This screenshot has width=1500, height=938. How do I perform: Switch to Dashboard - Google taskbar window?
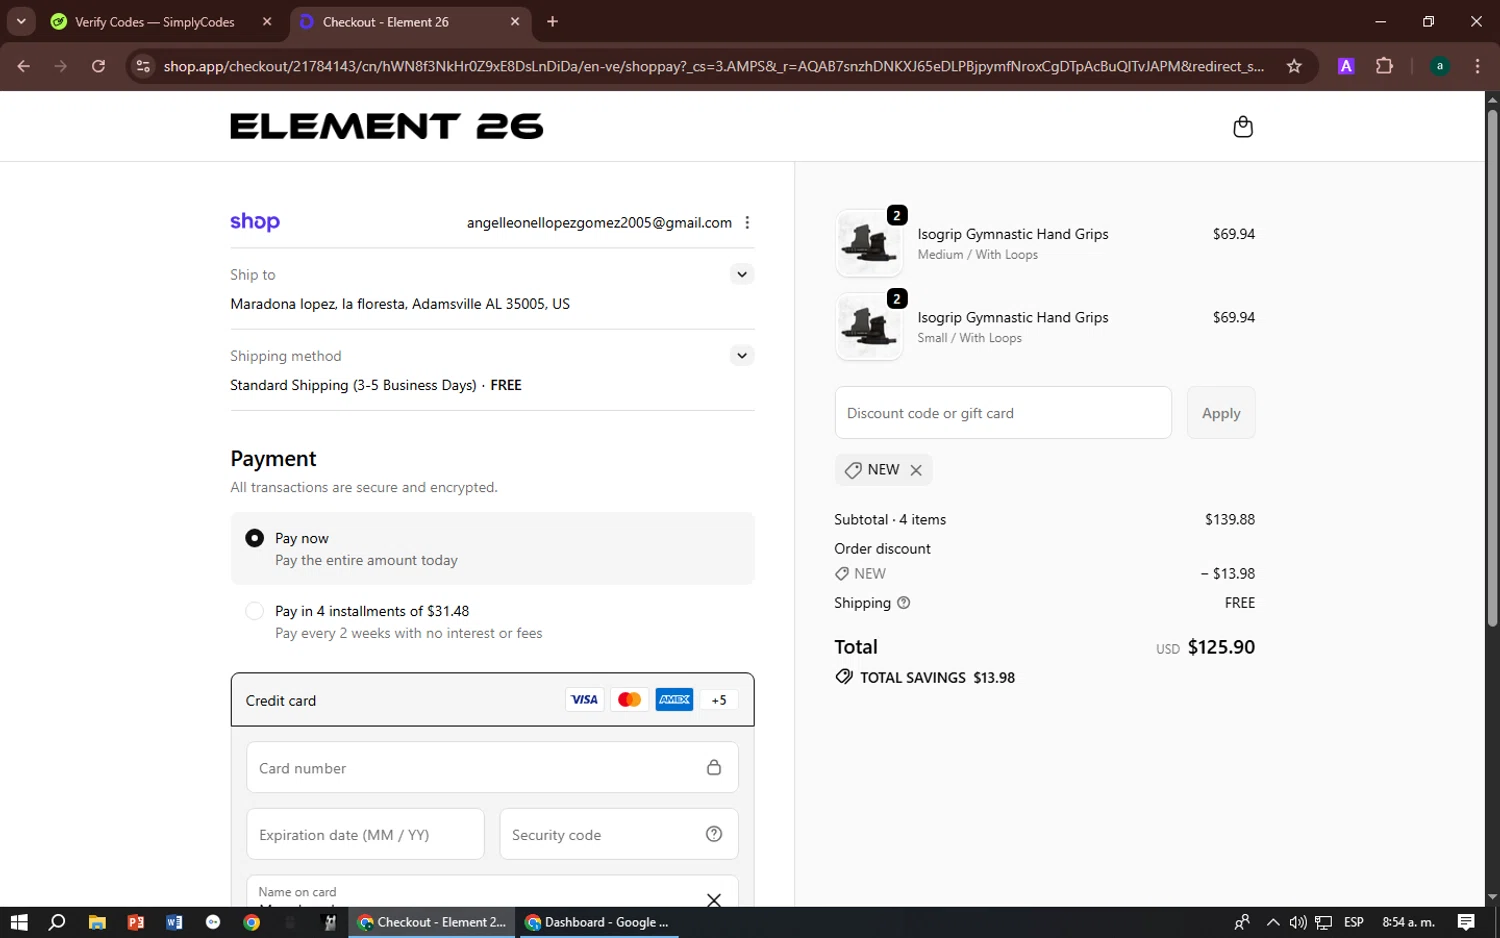(x=598, y=922)
